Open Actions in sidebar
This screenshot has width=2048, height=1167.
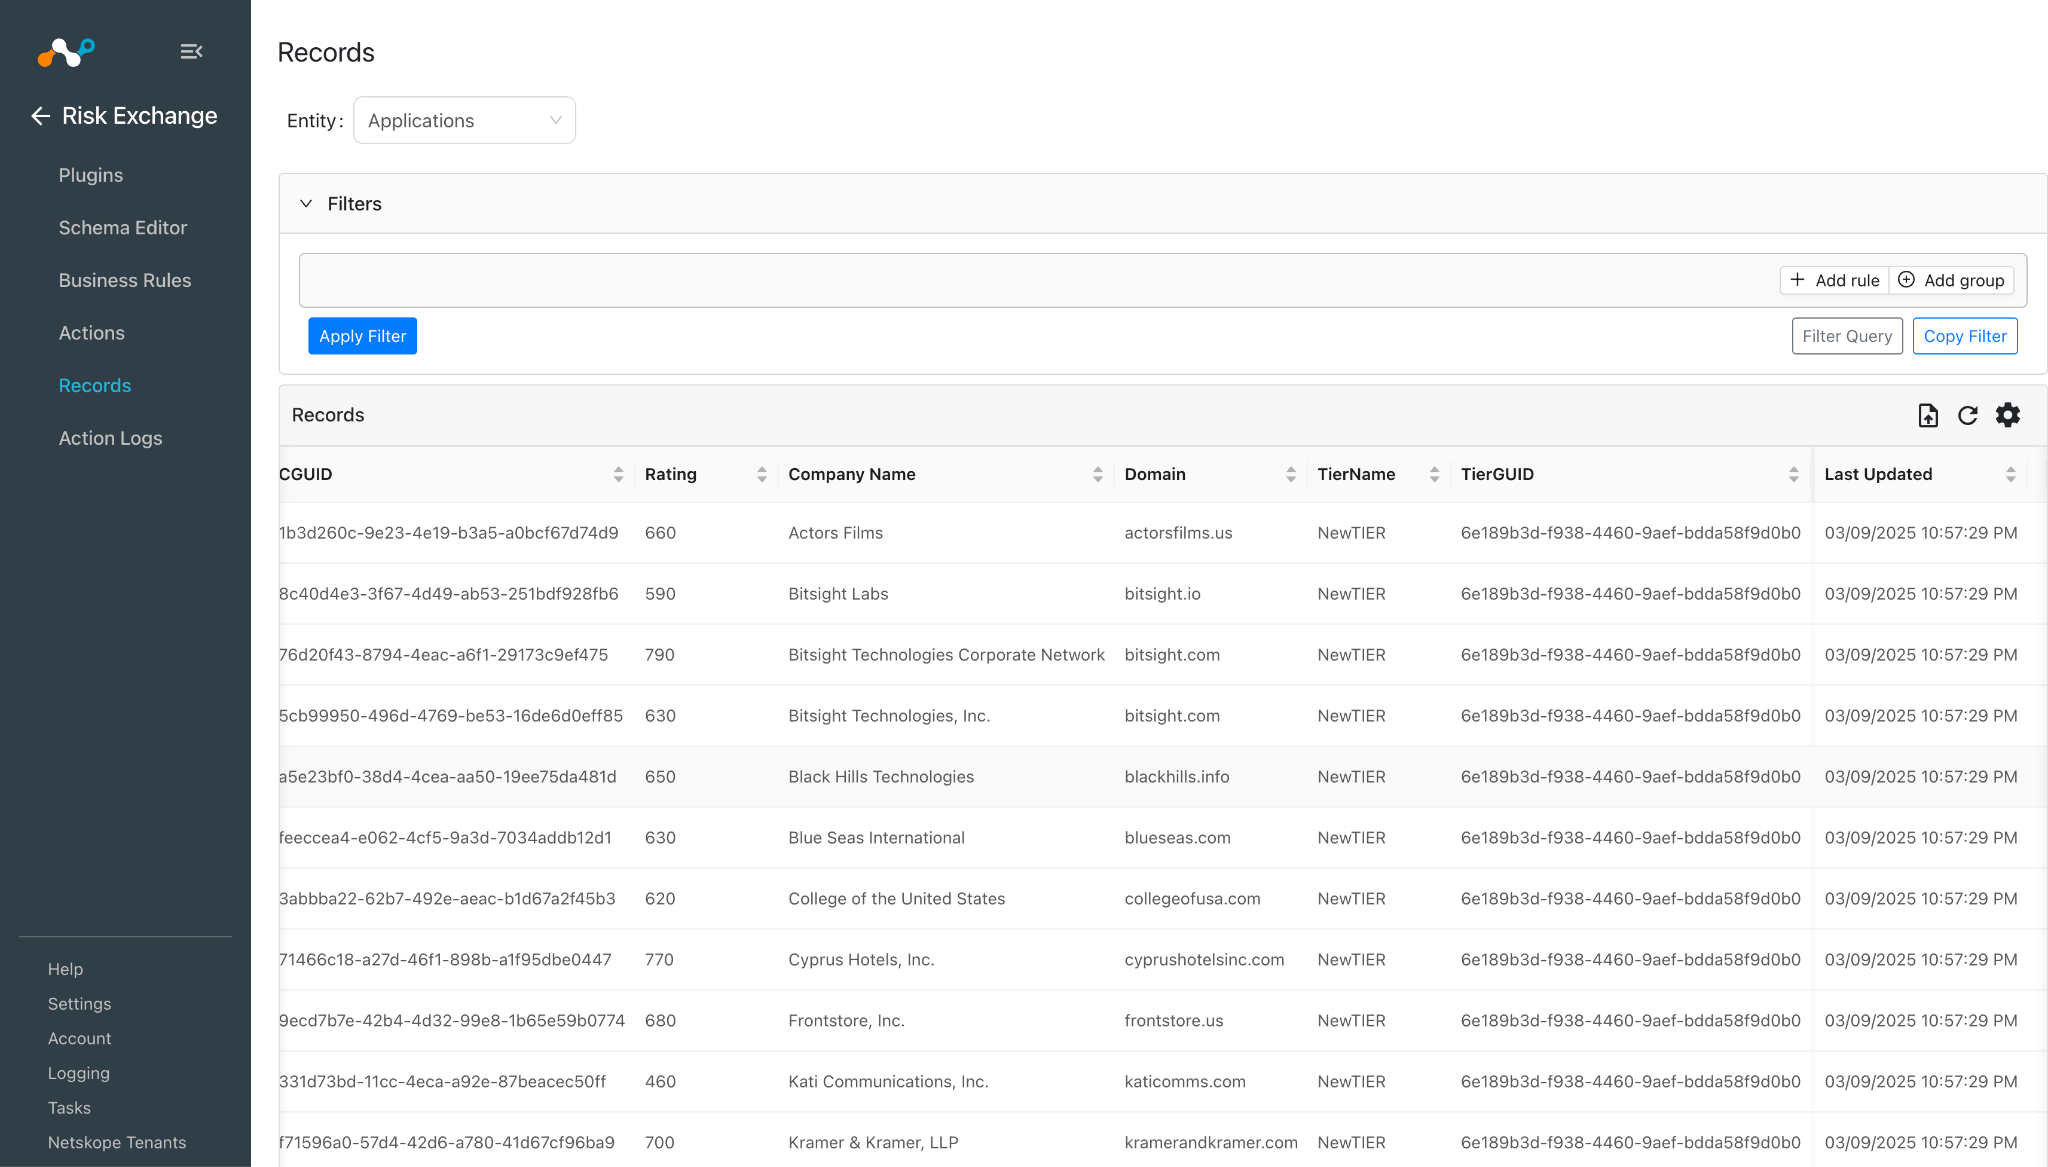click(x=92, y=333)
